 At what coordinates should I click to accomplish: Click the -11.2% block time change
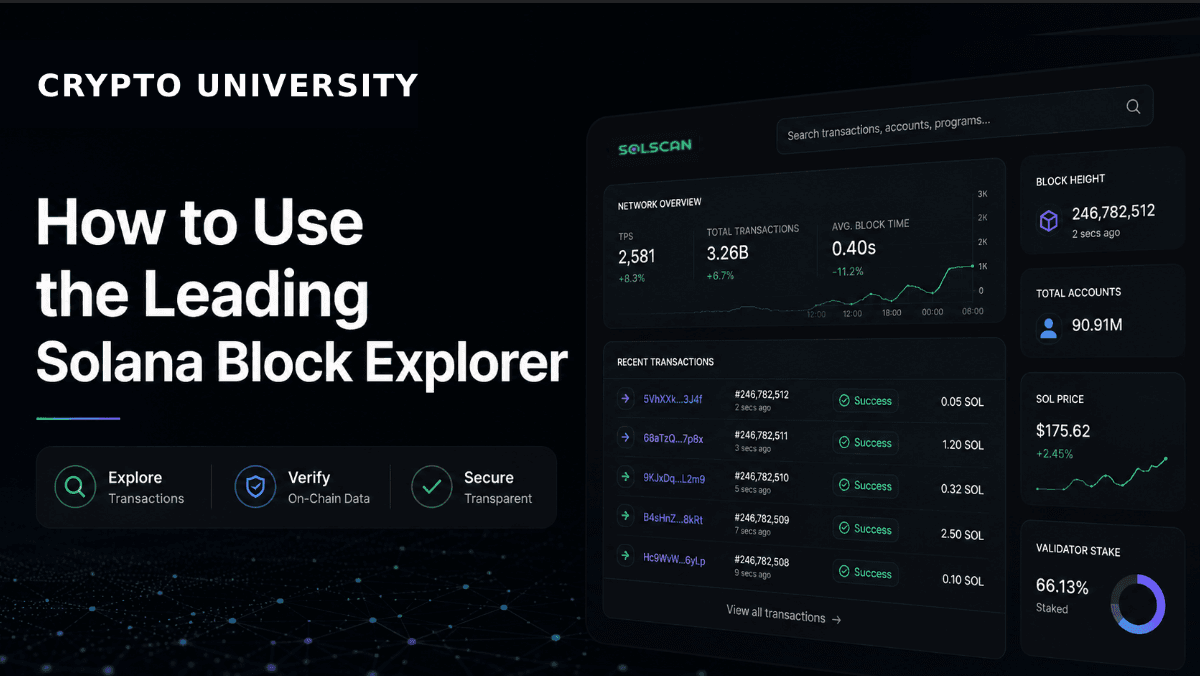pos(848,271)
